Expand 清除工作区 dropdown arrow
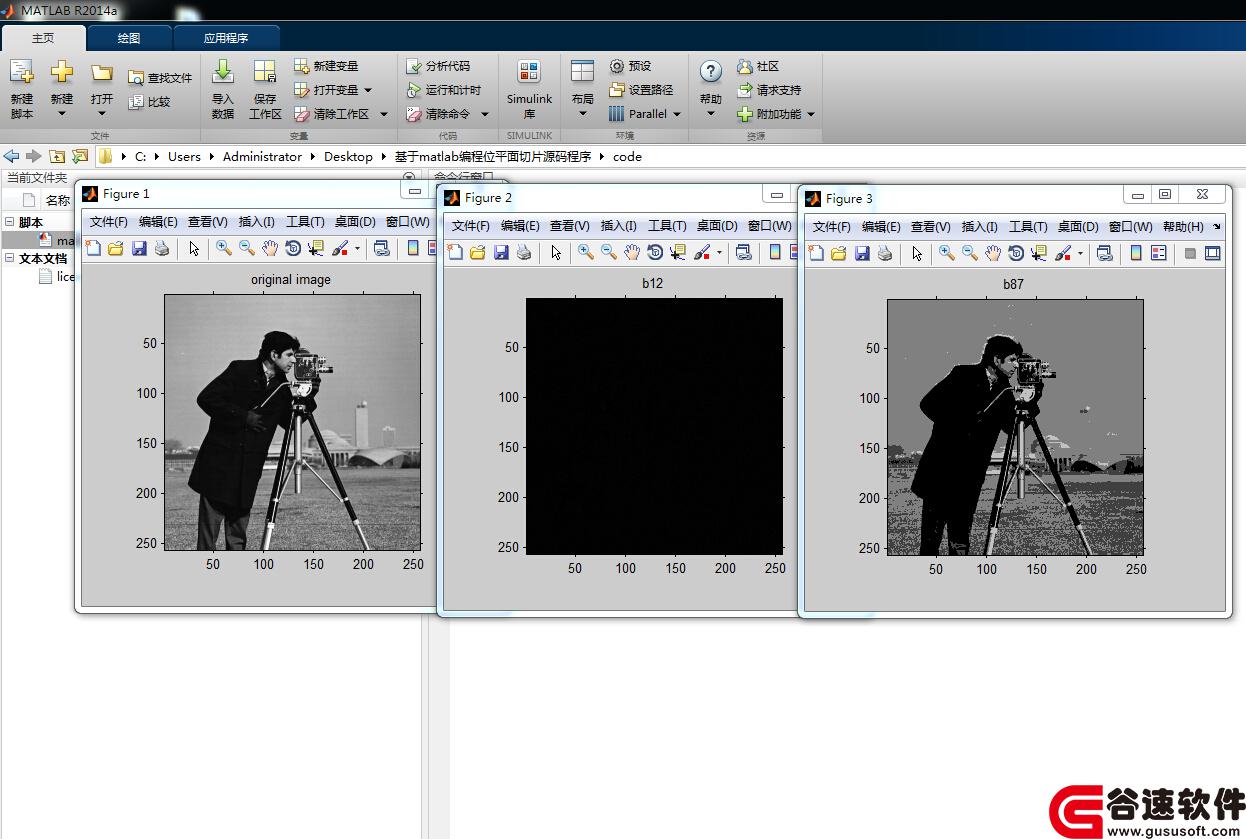The height and width of the screenshot is (839, 1246). [383, 114]
